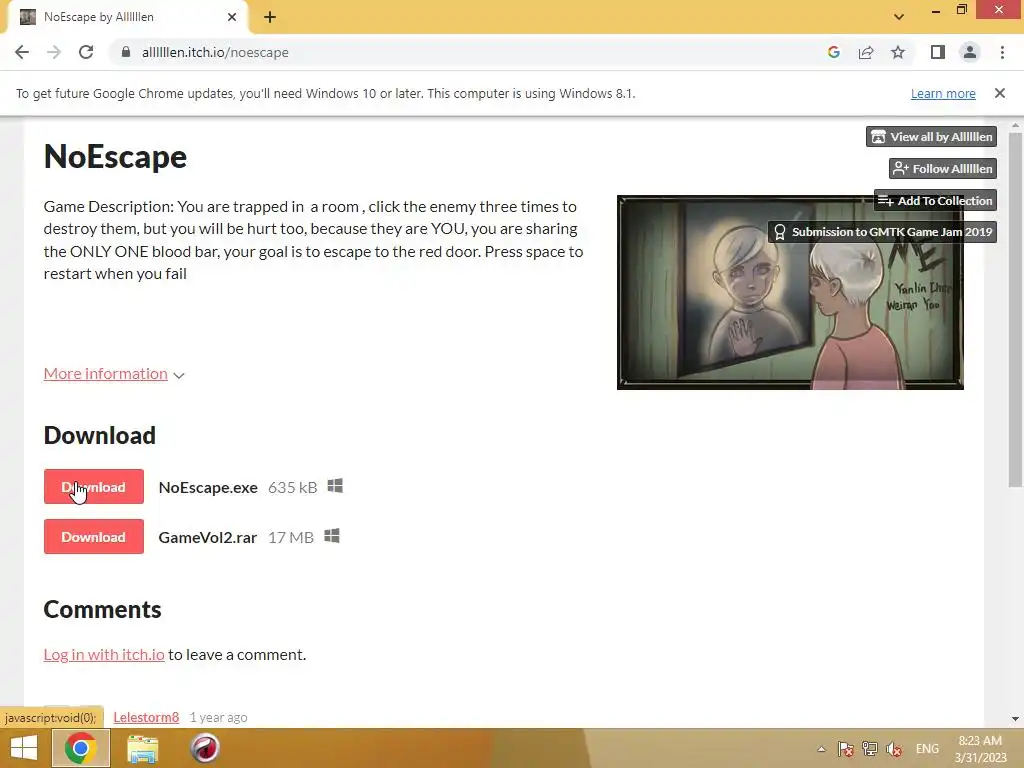Select the NoEscape by Allllllen tab

[x=127, y=17]
